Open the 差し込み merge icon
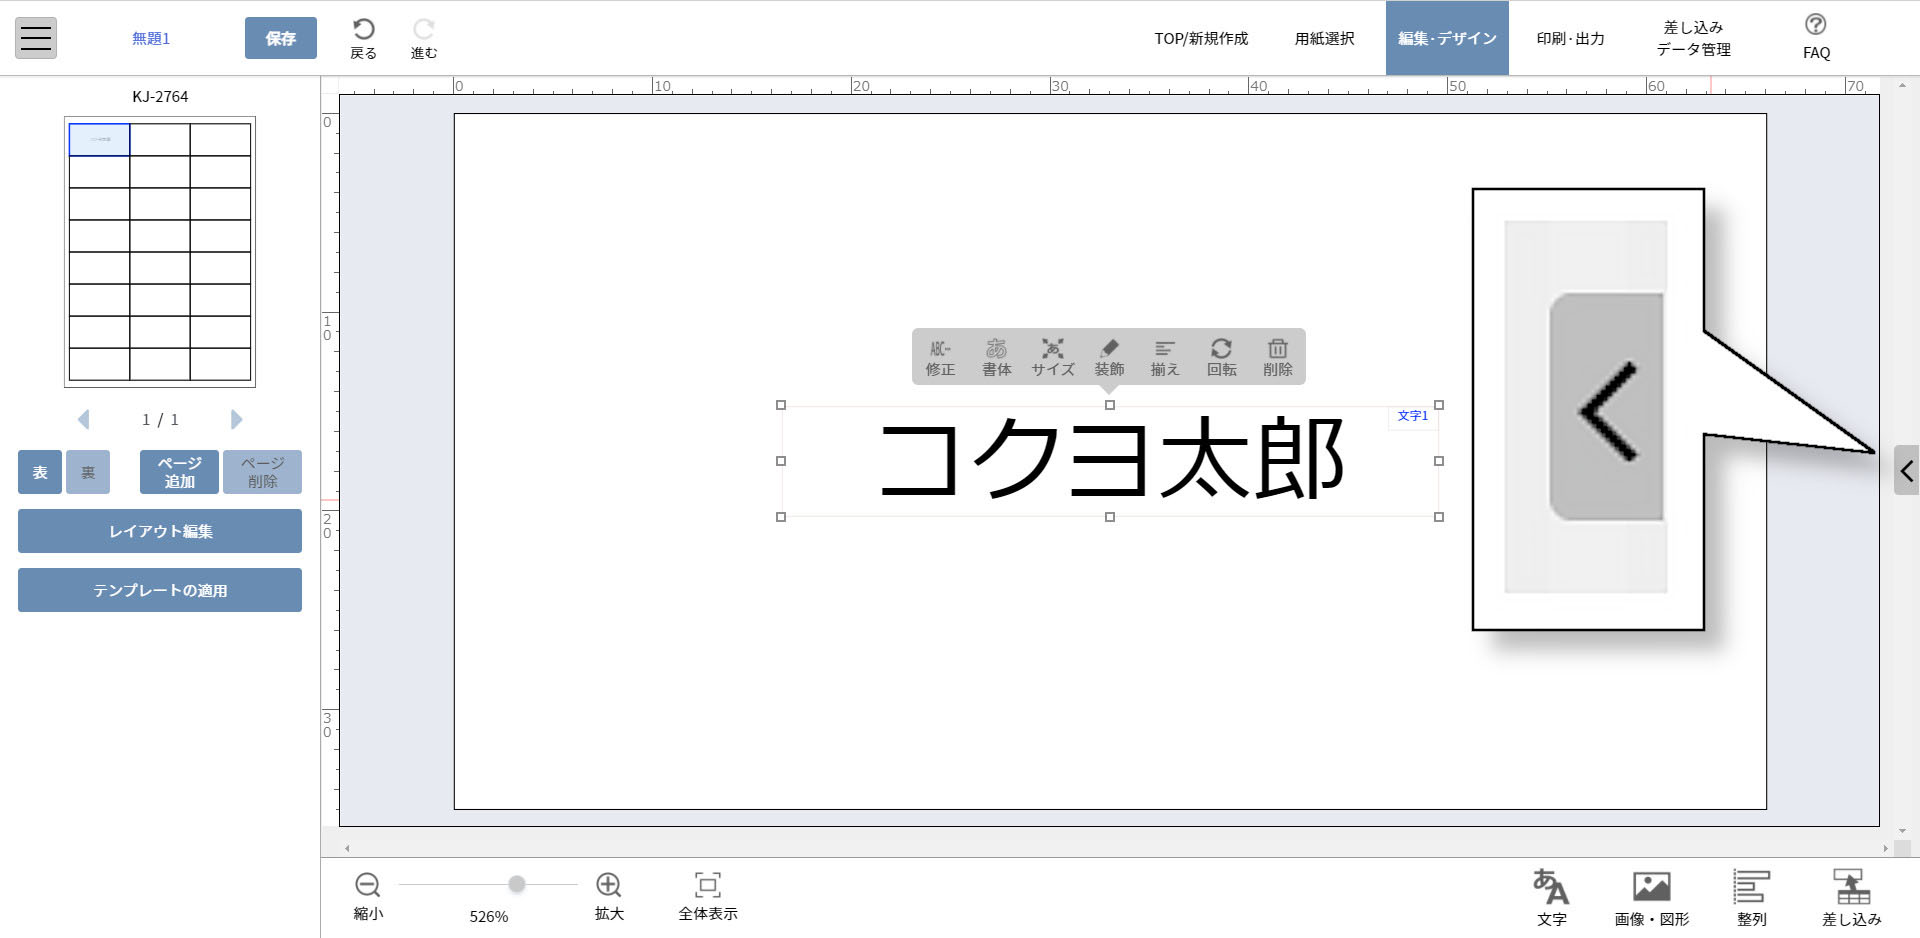This screenshot has width=1920, height=938. click(1852, 895)
